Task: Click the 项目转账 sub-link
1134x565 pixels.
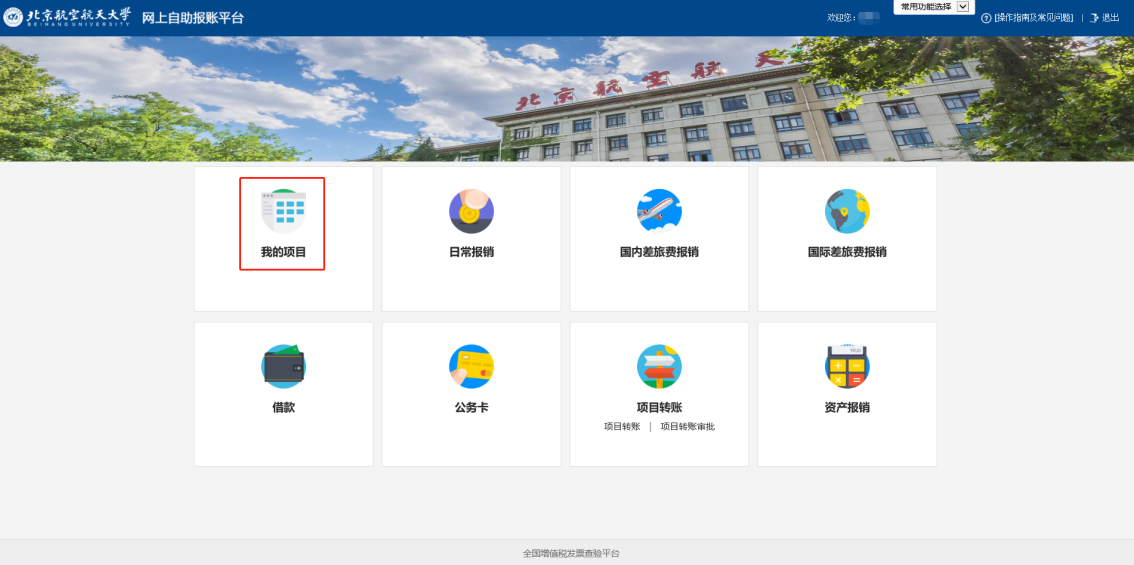Action: coord(622,427)
